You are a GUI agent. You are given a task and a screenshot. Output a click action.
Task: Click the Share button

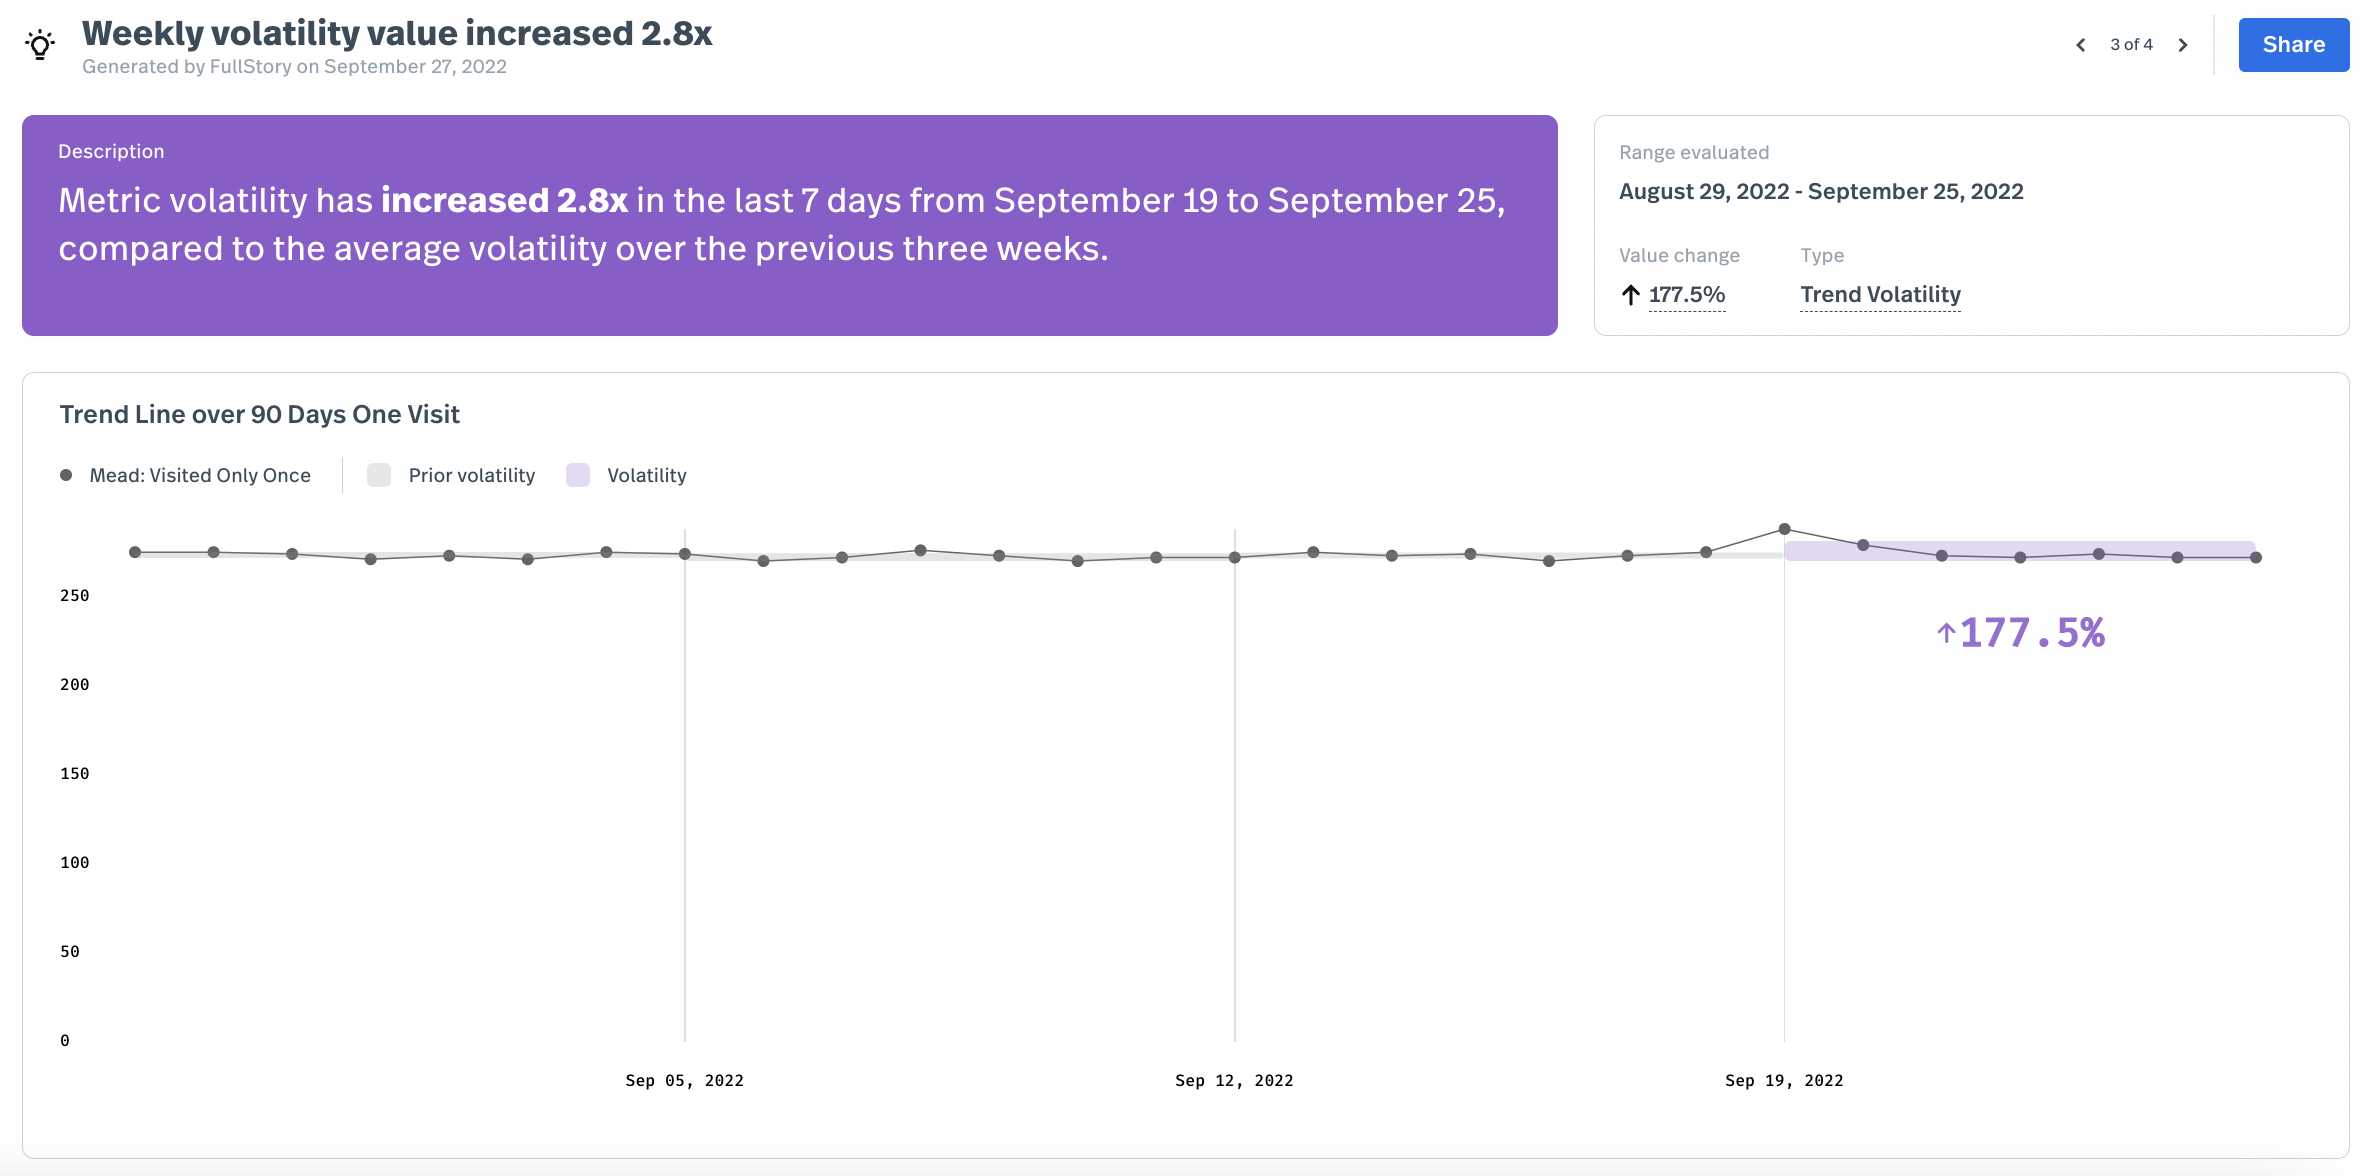[2293, 45]
